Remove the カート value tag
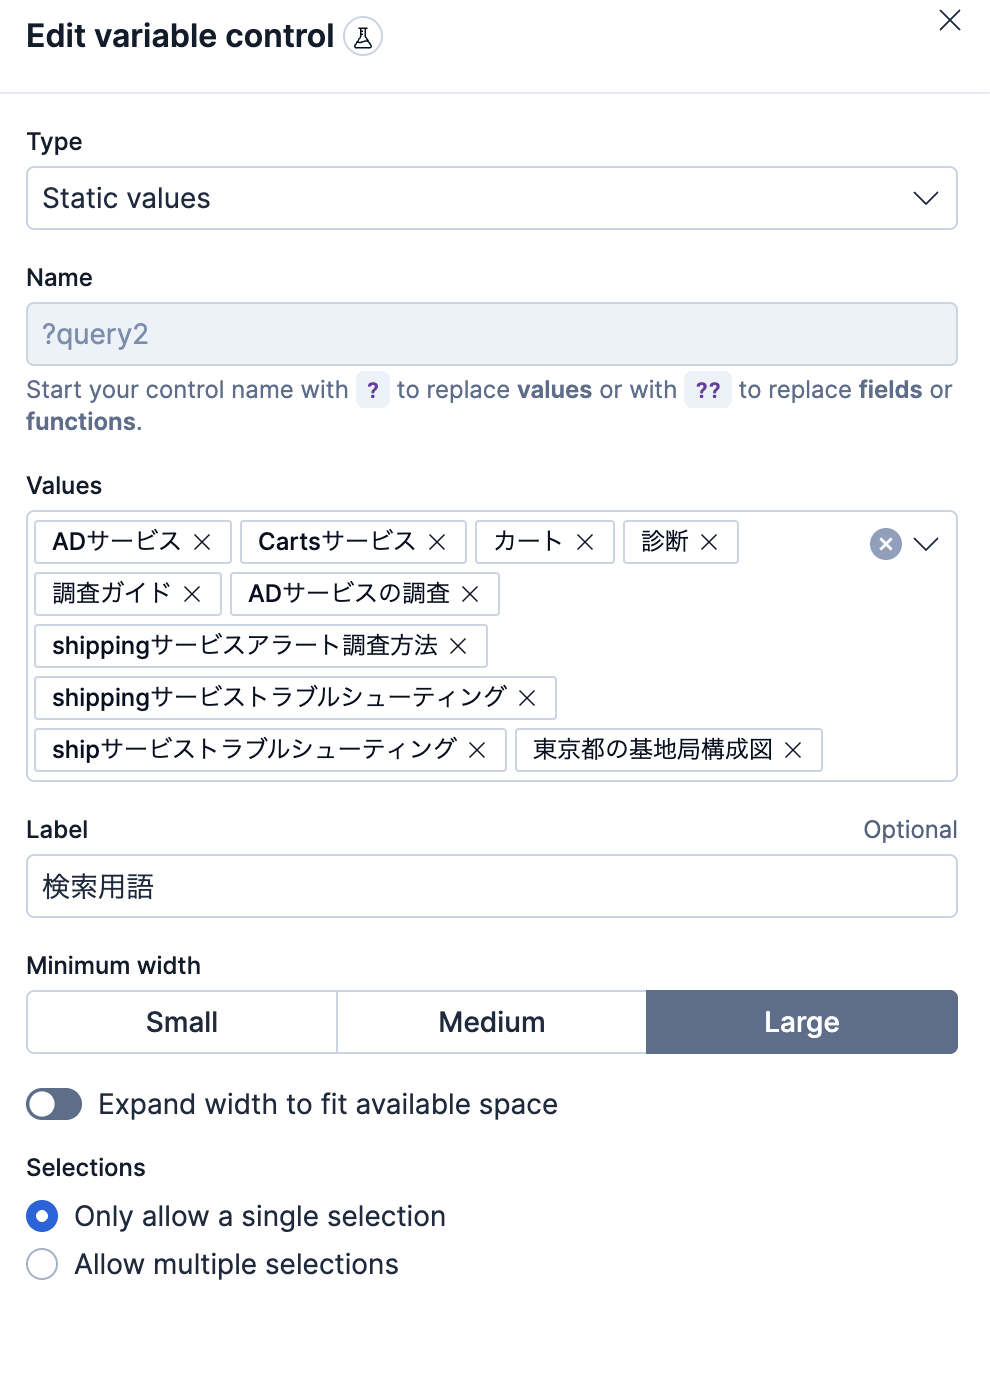 [x=585, y=542]
